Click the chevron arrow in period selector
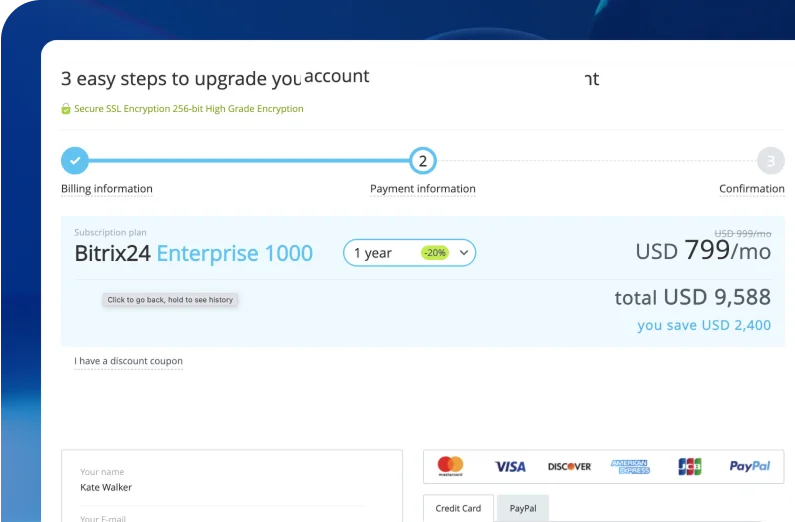 click(464, 253)
